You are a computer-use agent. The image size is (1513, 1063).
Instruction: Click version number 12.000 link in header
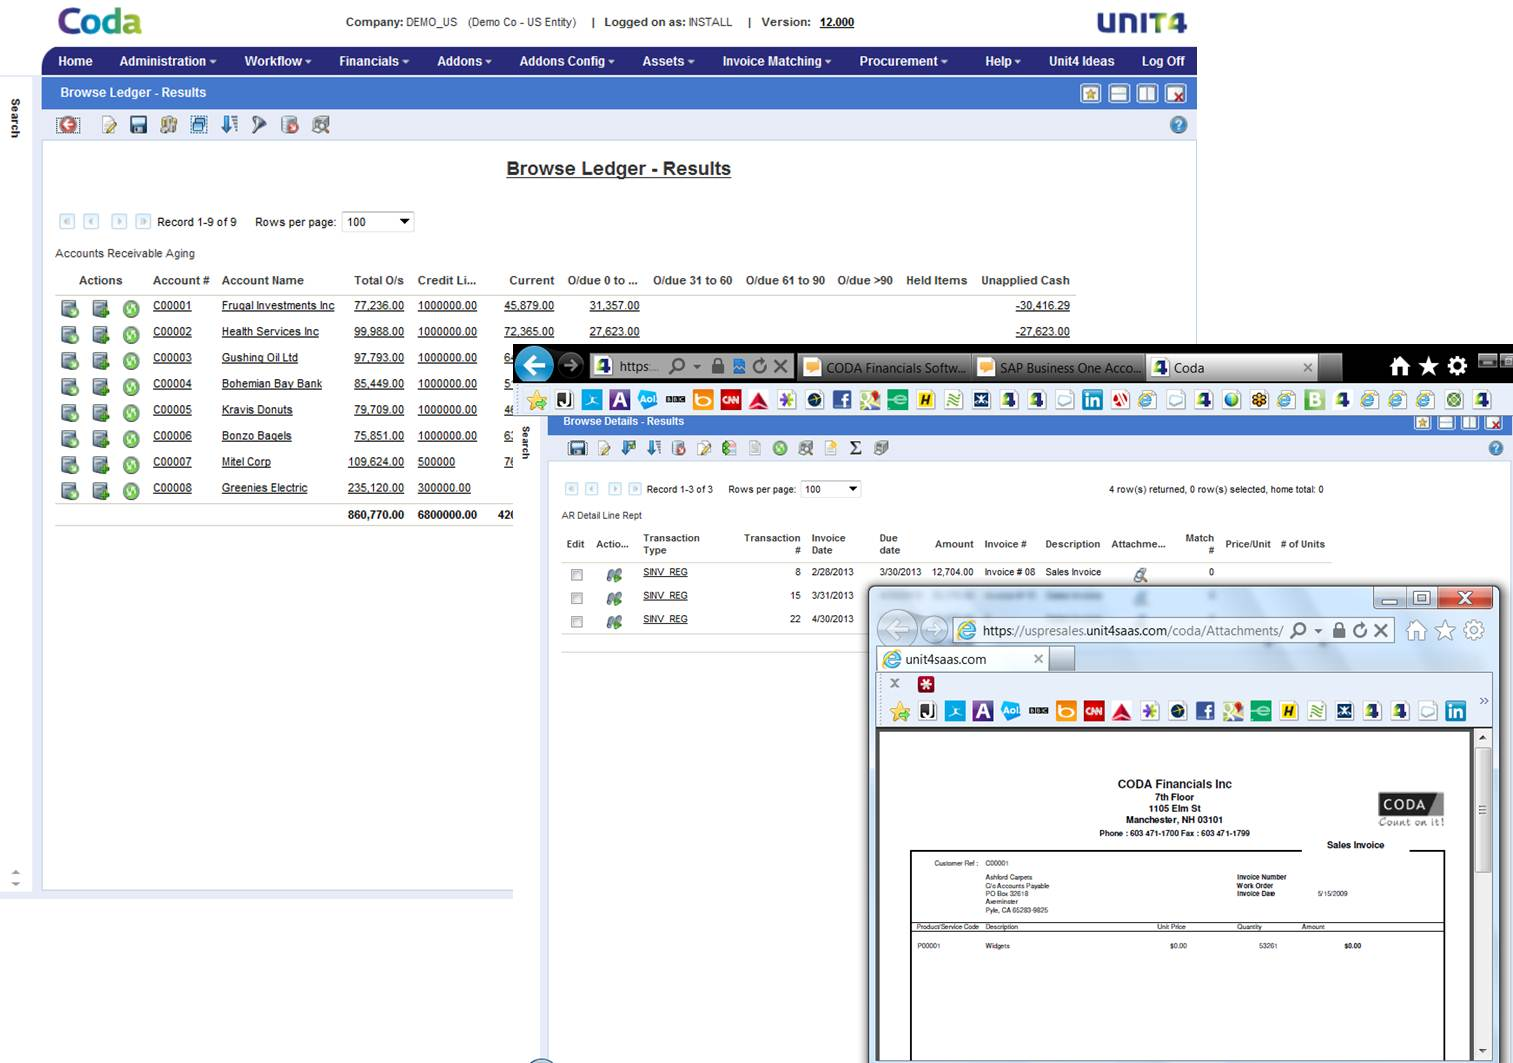tap(837, 22)
